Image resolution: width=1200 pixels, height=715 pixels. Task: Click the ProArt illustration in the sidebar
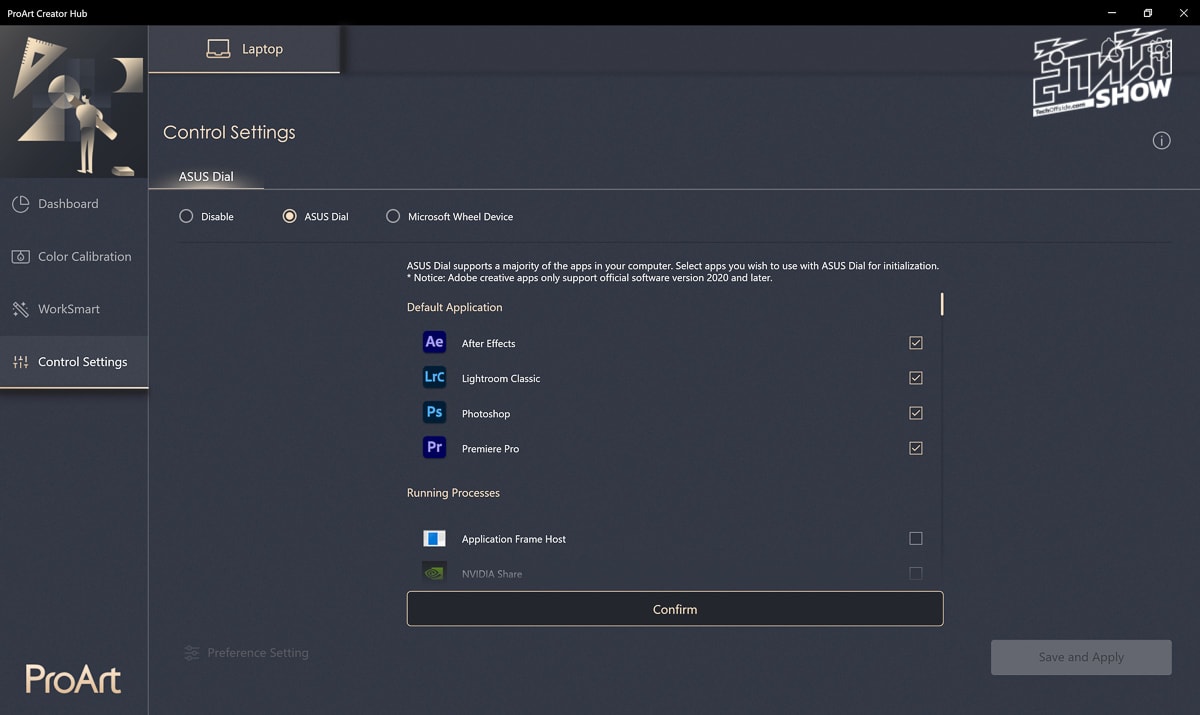tap(74, 102)
